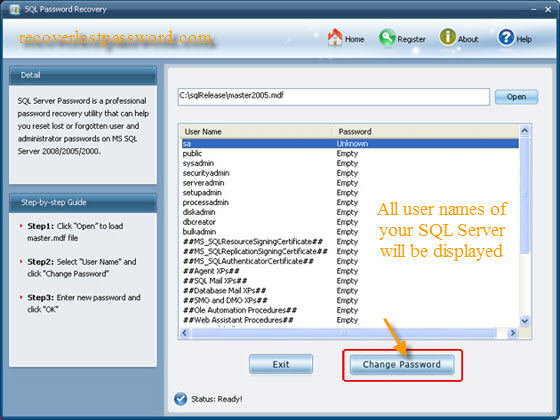Click the Status: Ready! text
560x420 pixels.
(x=216, y=399)
